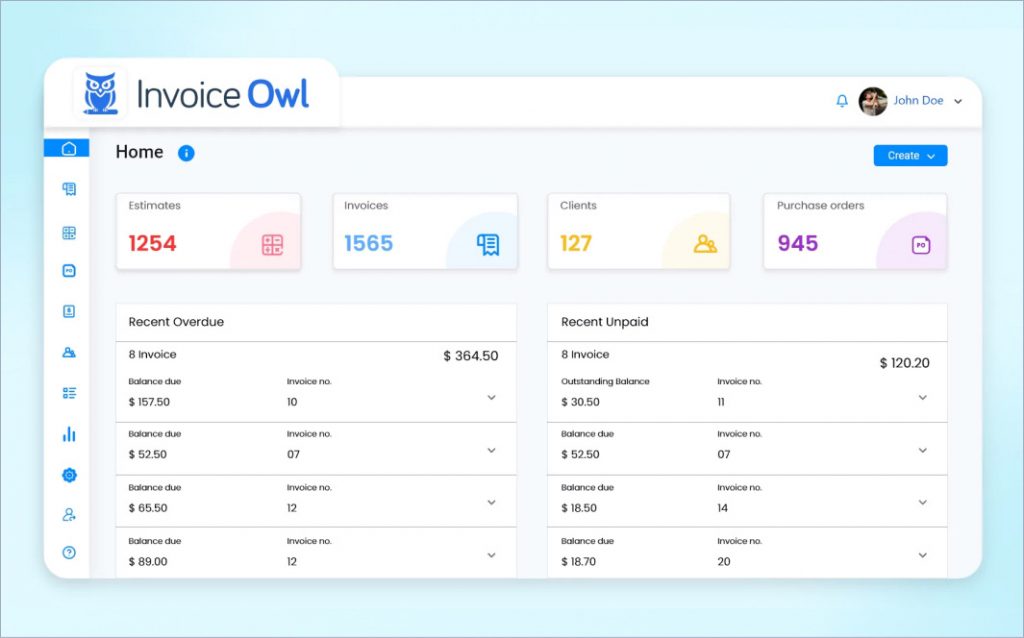Expand the overdue $ 65.50 invoice row

click(x=491, y=503)
